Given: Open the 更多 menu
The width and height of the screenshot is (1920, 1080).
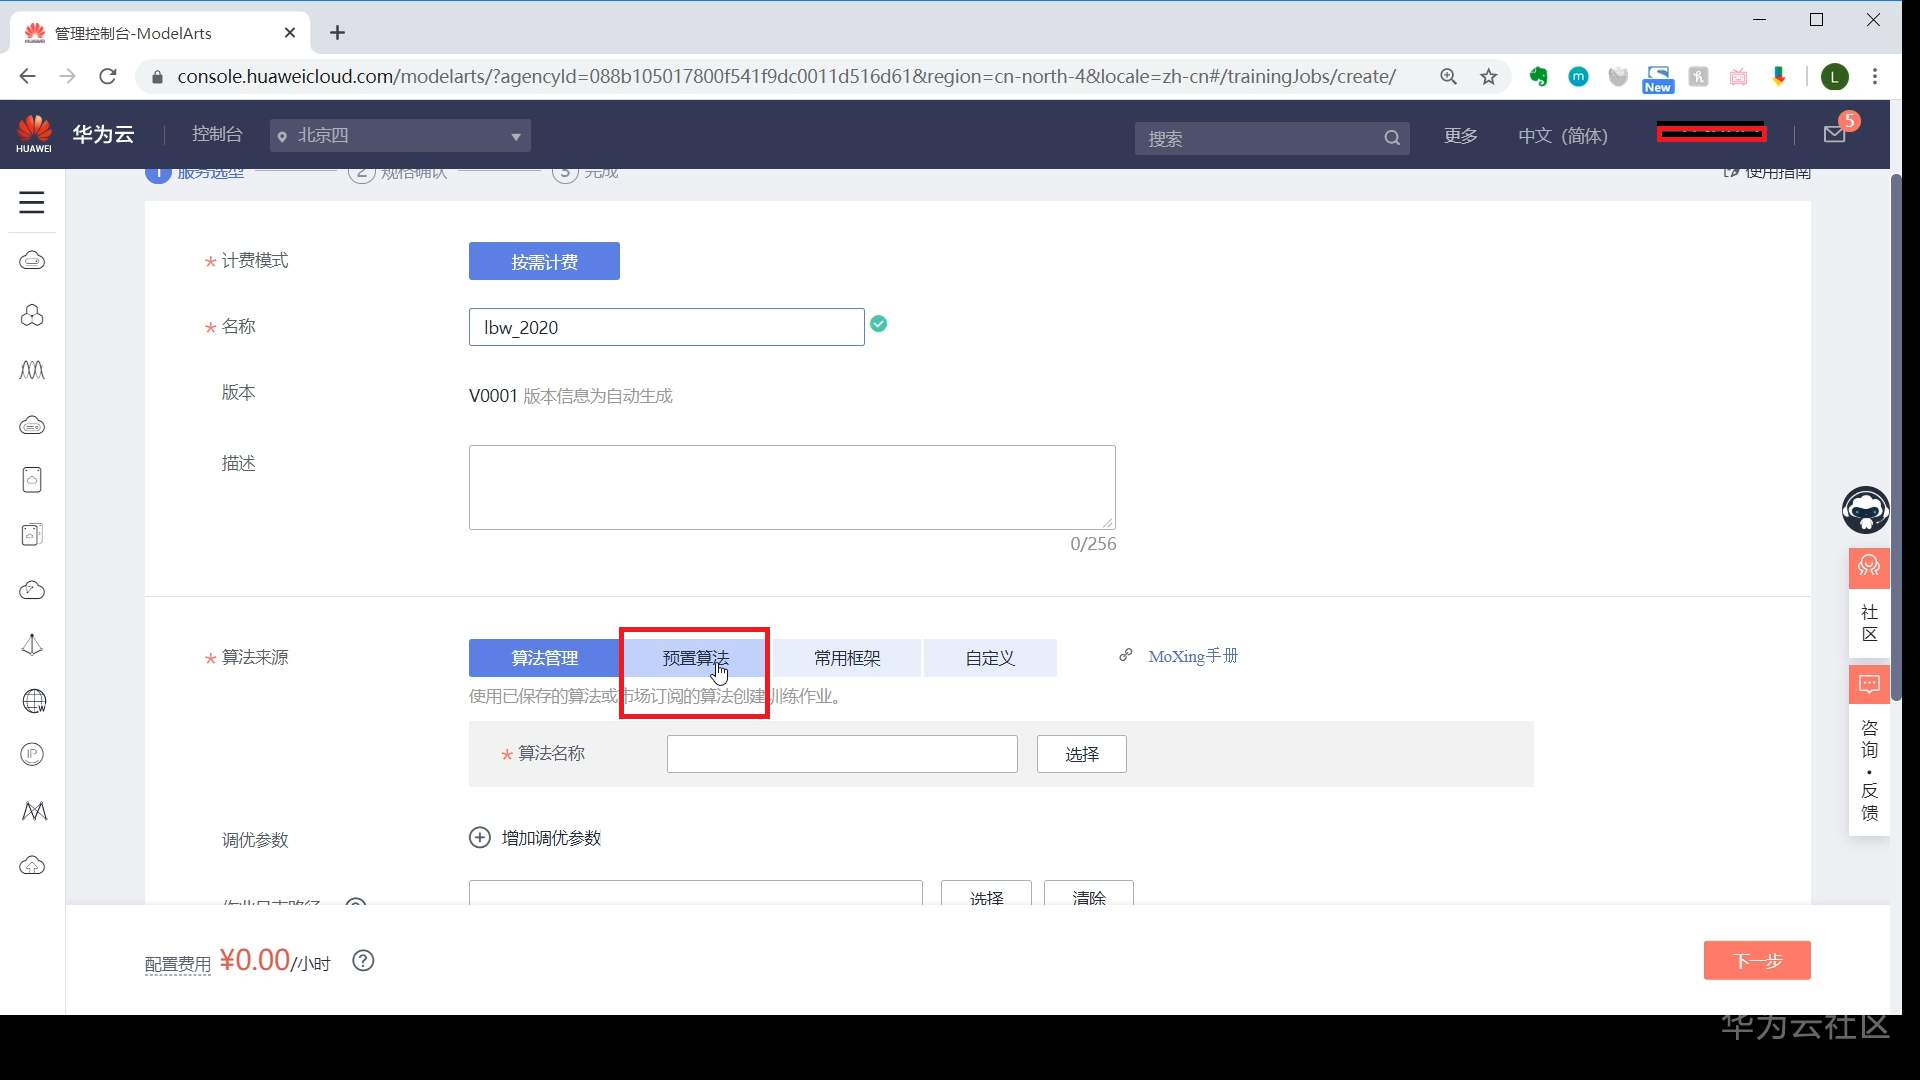Looking at the screenshot, I should [1460, 136].
